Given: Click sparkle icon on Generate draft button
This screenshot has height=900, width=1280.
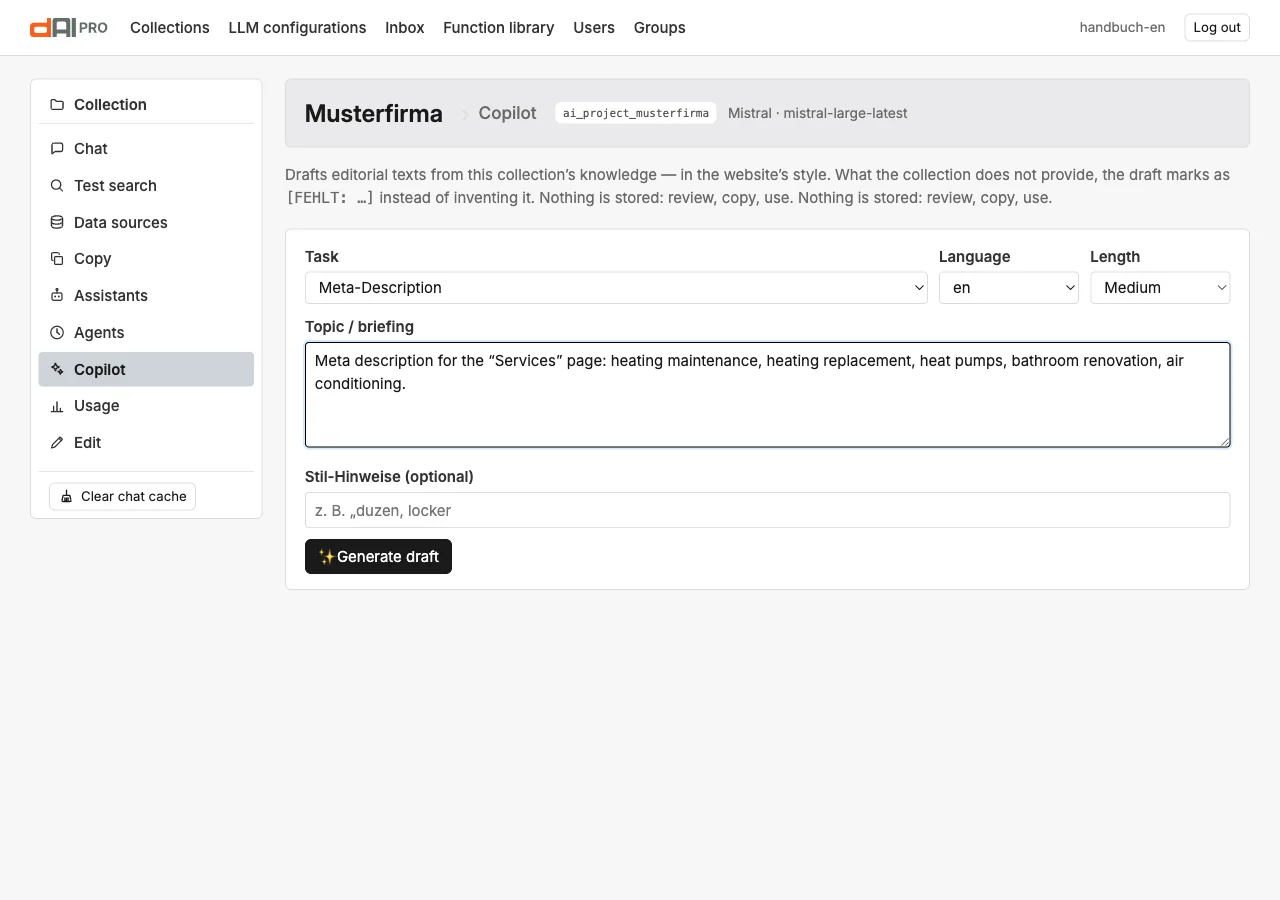Looking at the screenshot, I should tap(326, 557).
